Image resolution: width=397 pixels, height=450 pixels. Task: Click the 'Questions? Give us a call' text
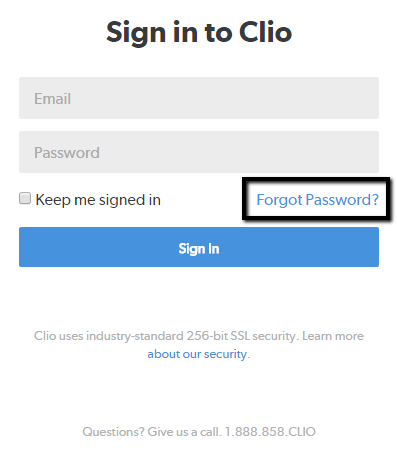(x=152, y=432)
